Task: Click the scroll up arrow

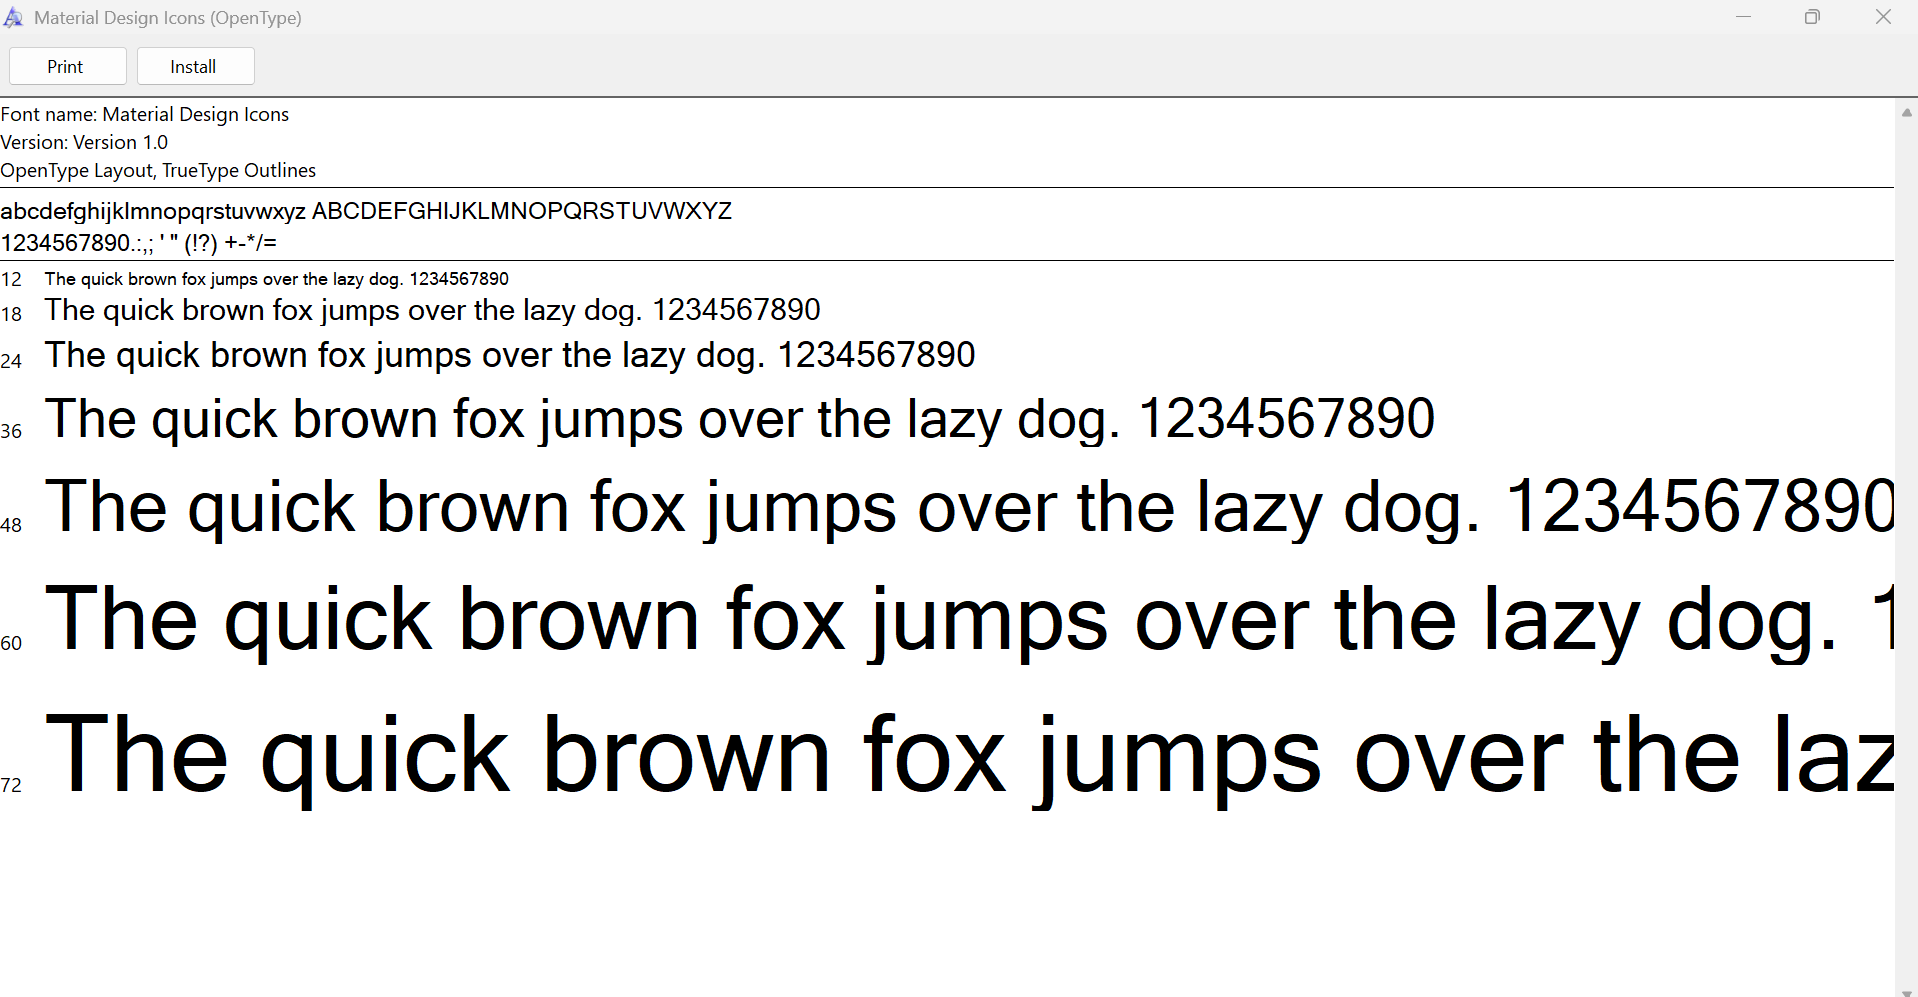Action: coord(1906,113)
